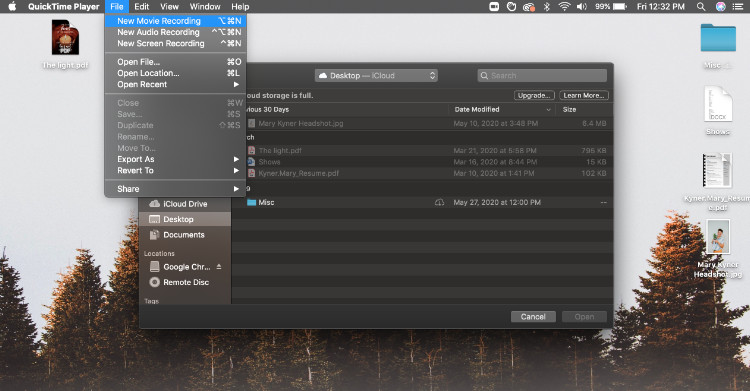750x391 pixels.
Task: Select Documents in the sidebar
Action: pyautogui.click(x=185, y=235)
